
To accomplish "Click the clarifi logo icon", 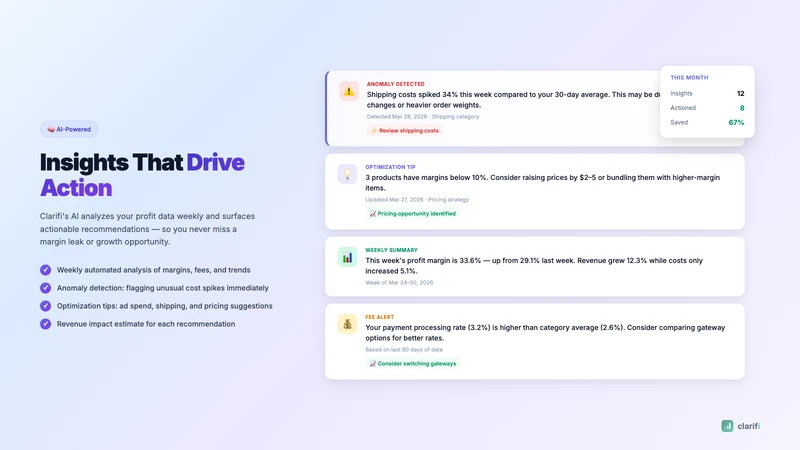I will [x=728, y=426].
